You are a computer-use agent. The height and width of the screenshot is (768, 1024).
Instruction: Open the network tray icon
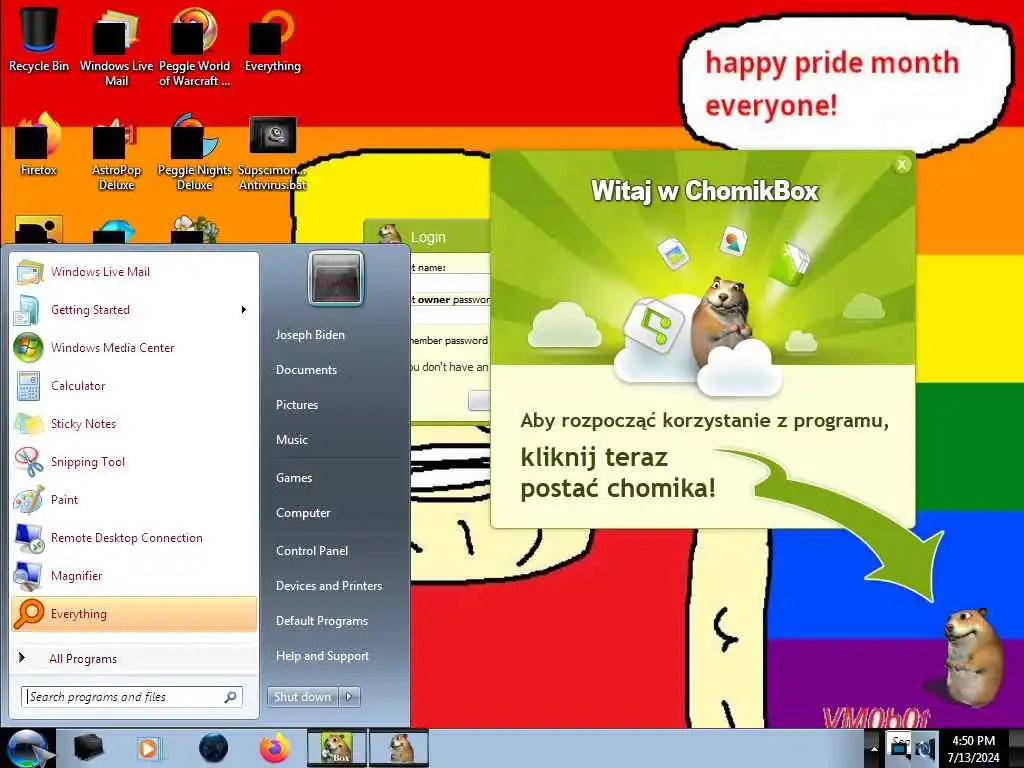(x=900, y=749)
